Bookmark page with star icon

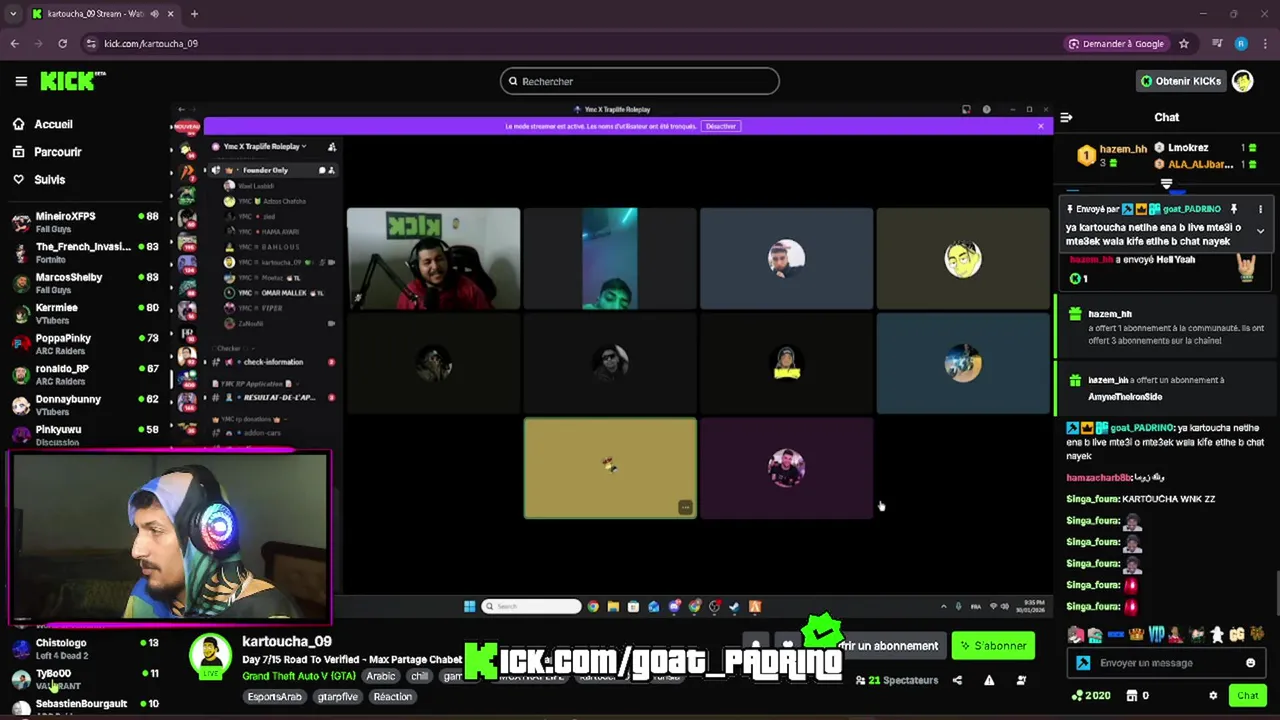[1184, 44]
